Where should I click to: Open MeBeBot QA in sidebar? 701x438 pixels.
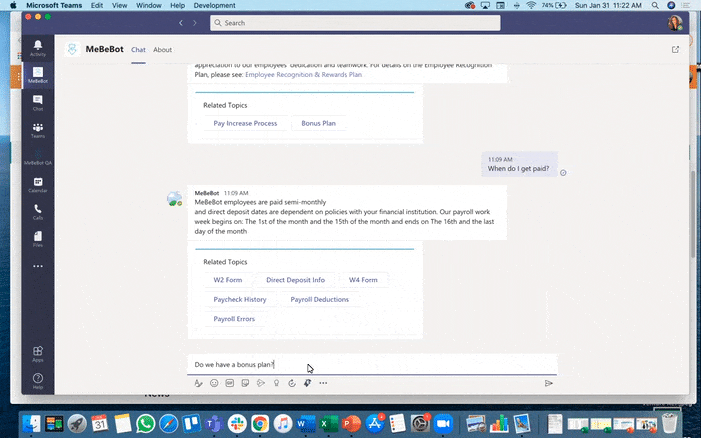(38, 157)
